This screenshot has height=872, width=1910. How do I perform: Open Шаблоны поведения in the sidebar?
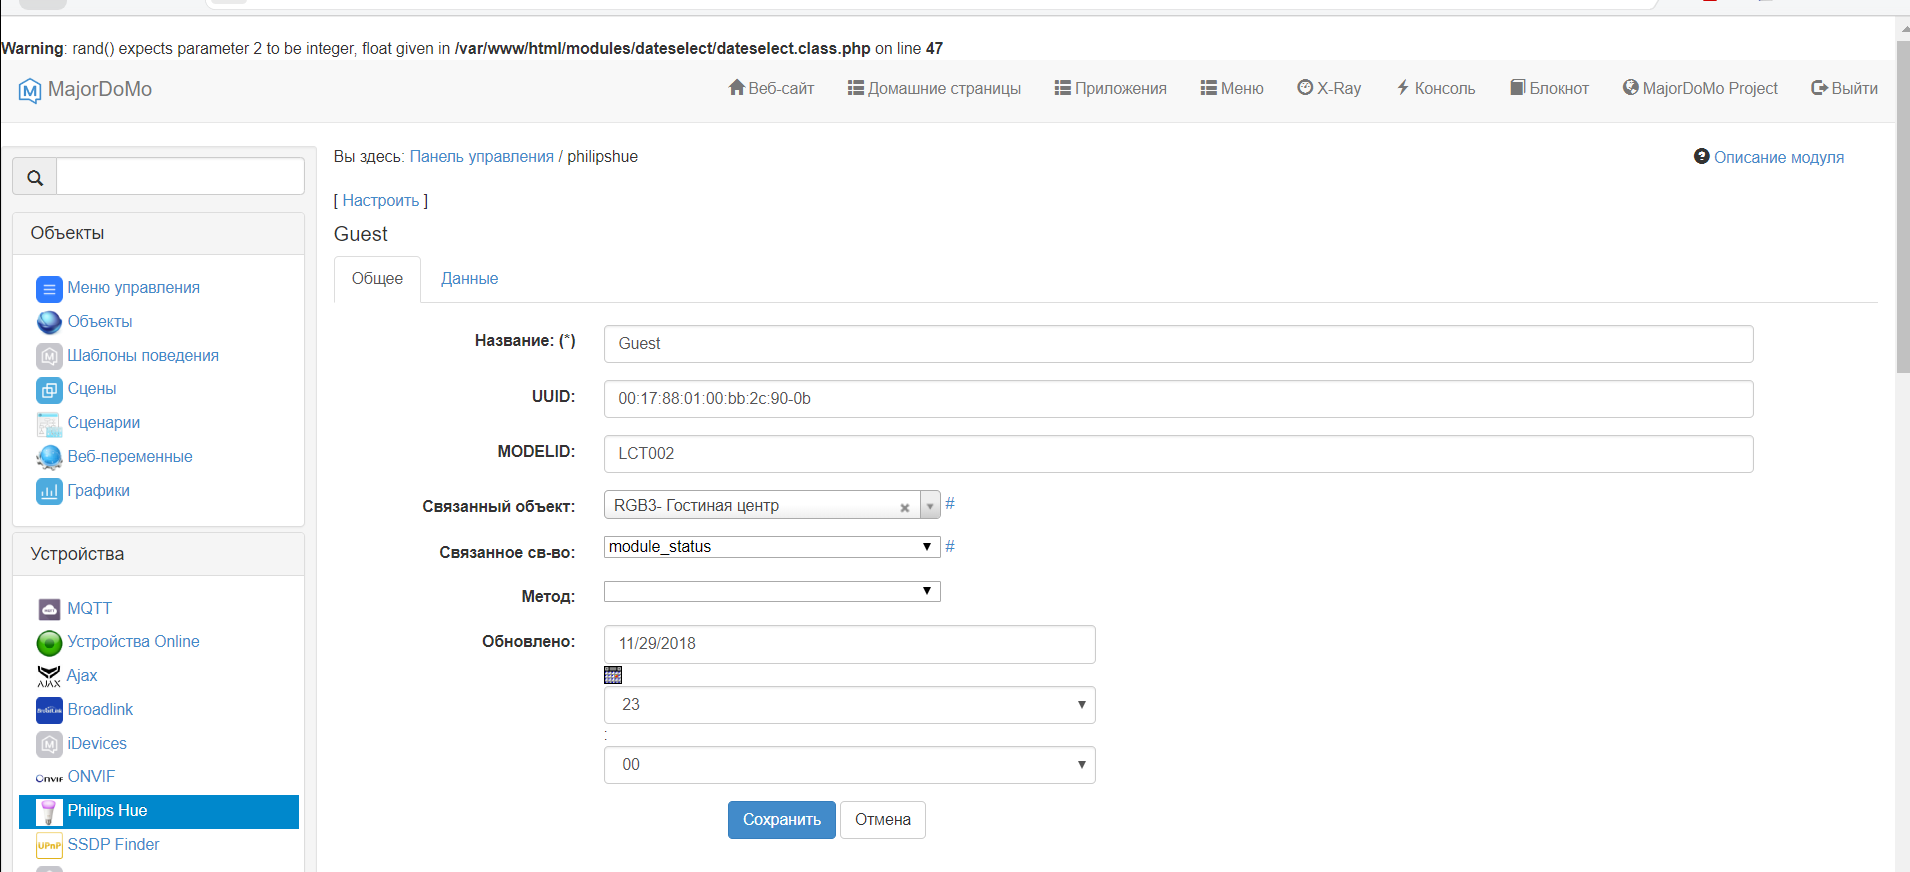click(143, 356)
